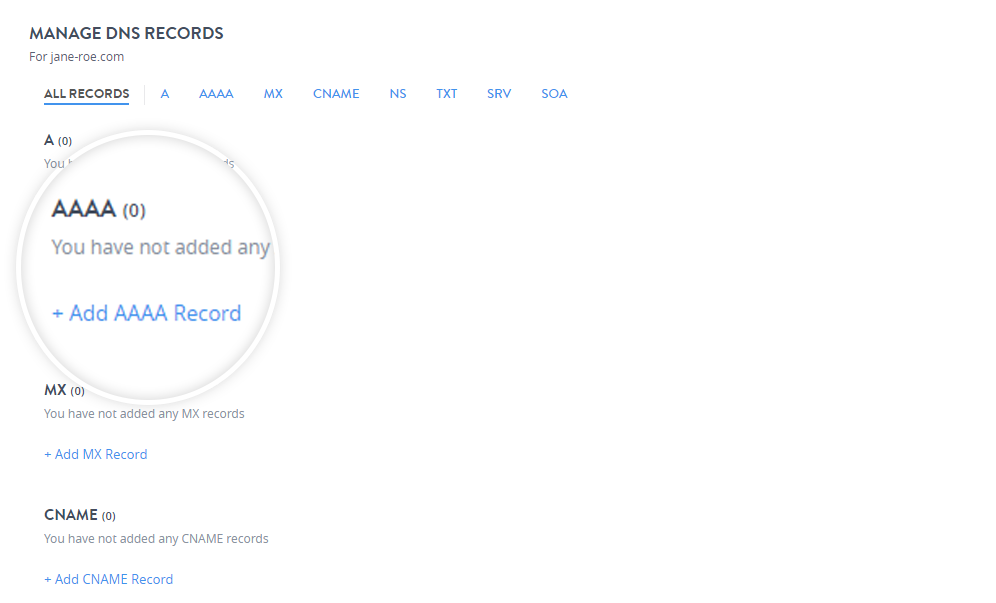The image size is (996, 603).
Task: Open the A records tab
Action: point(165,94)
